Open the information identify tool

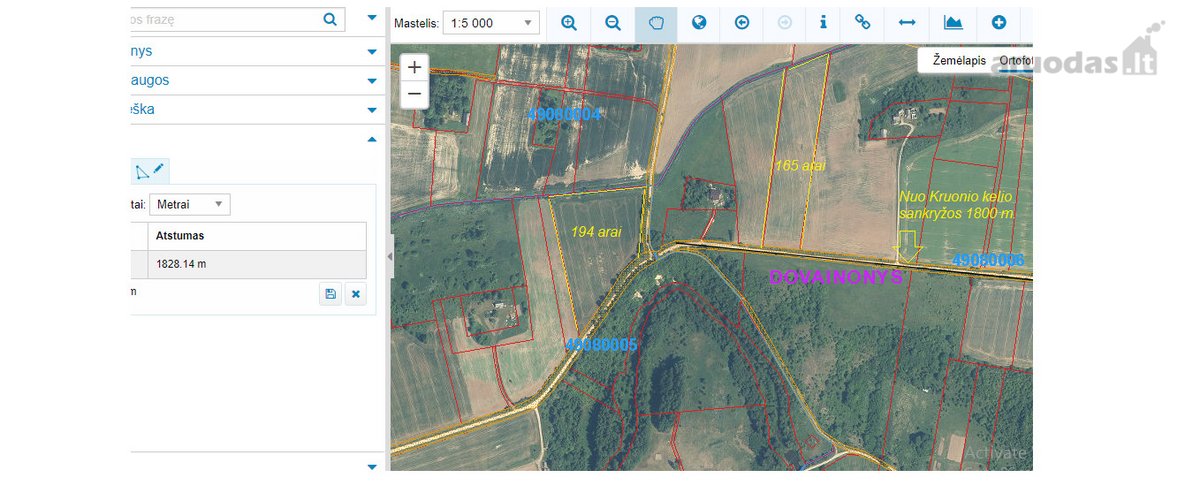pos(823,23)
